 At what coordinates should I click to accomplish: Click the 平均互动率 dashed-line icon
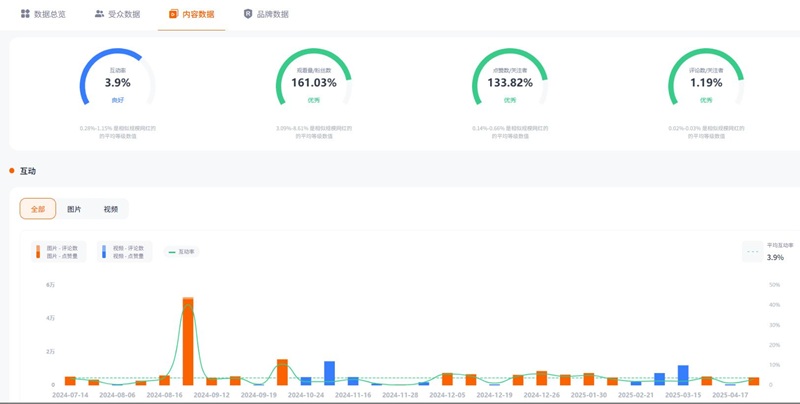752,252
